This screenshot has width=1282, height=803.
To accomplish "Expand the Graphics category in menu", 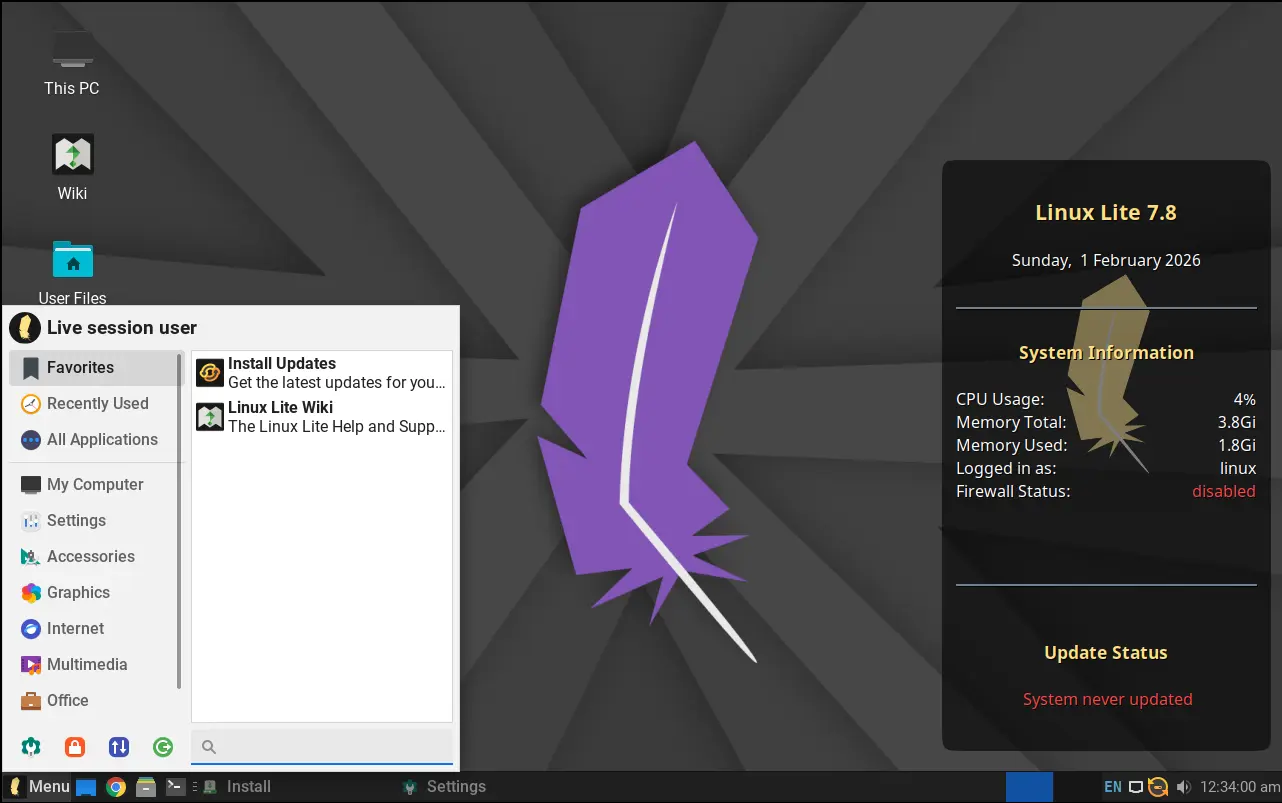I will [x=78, y=593].
